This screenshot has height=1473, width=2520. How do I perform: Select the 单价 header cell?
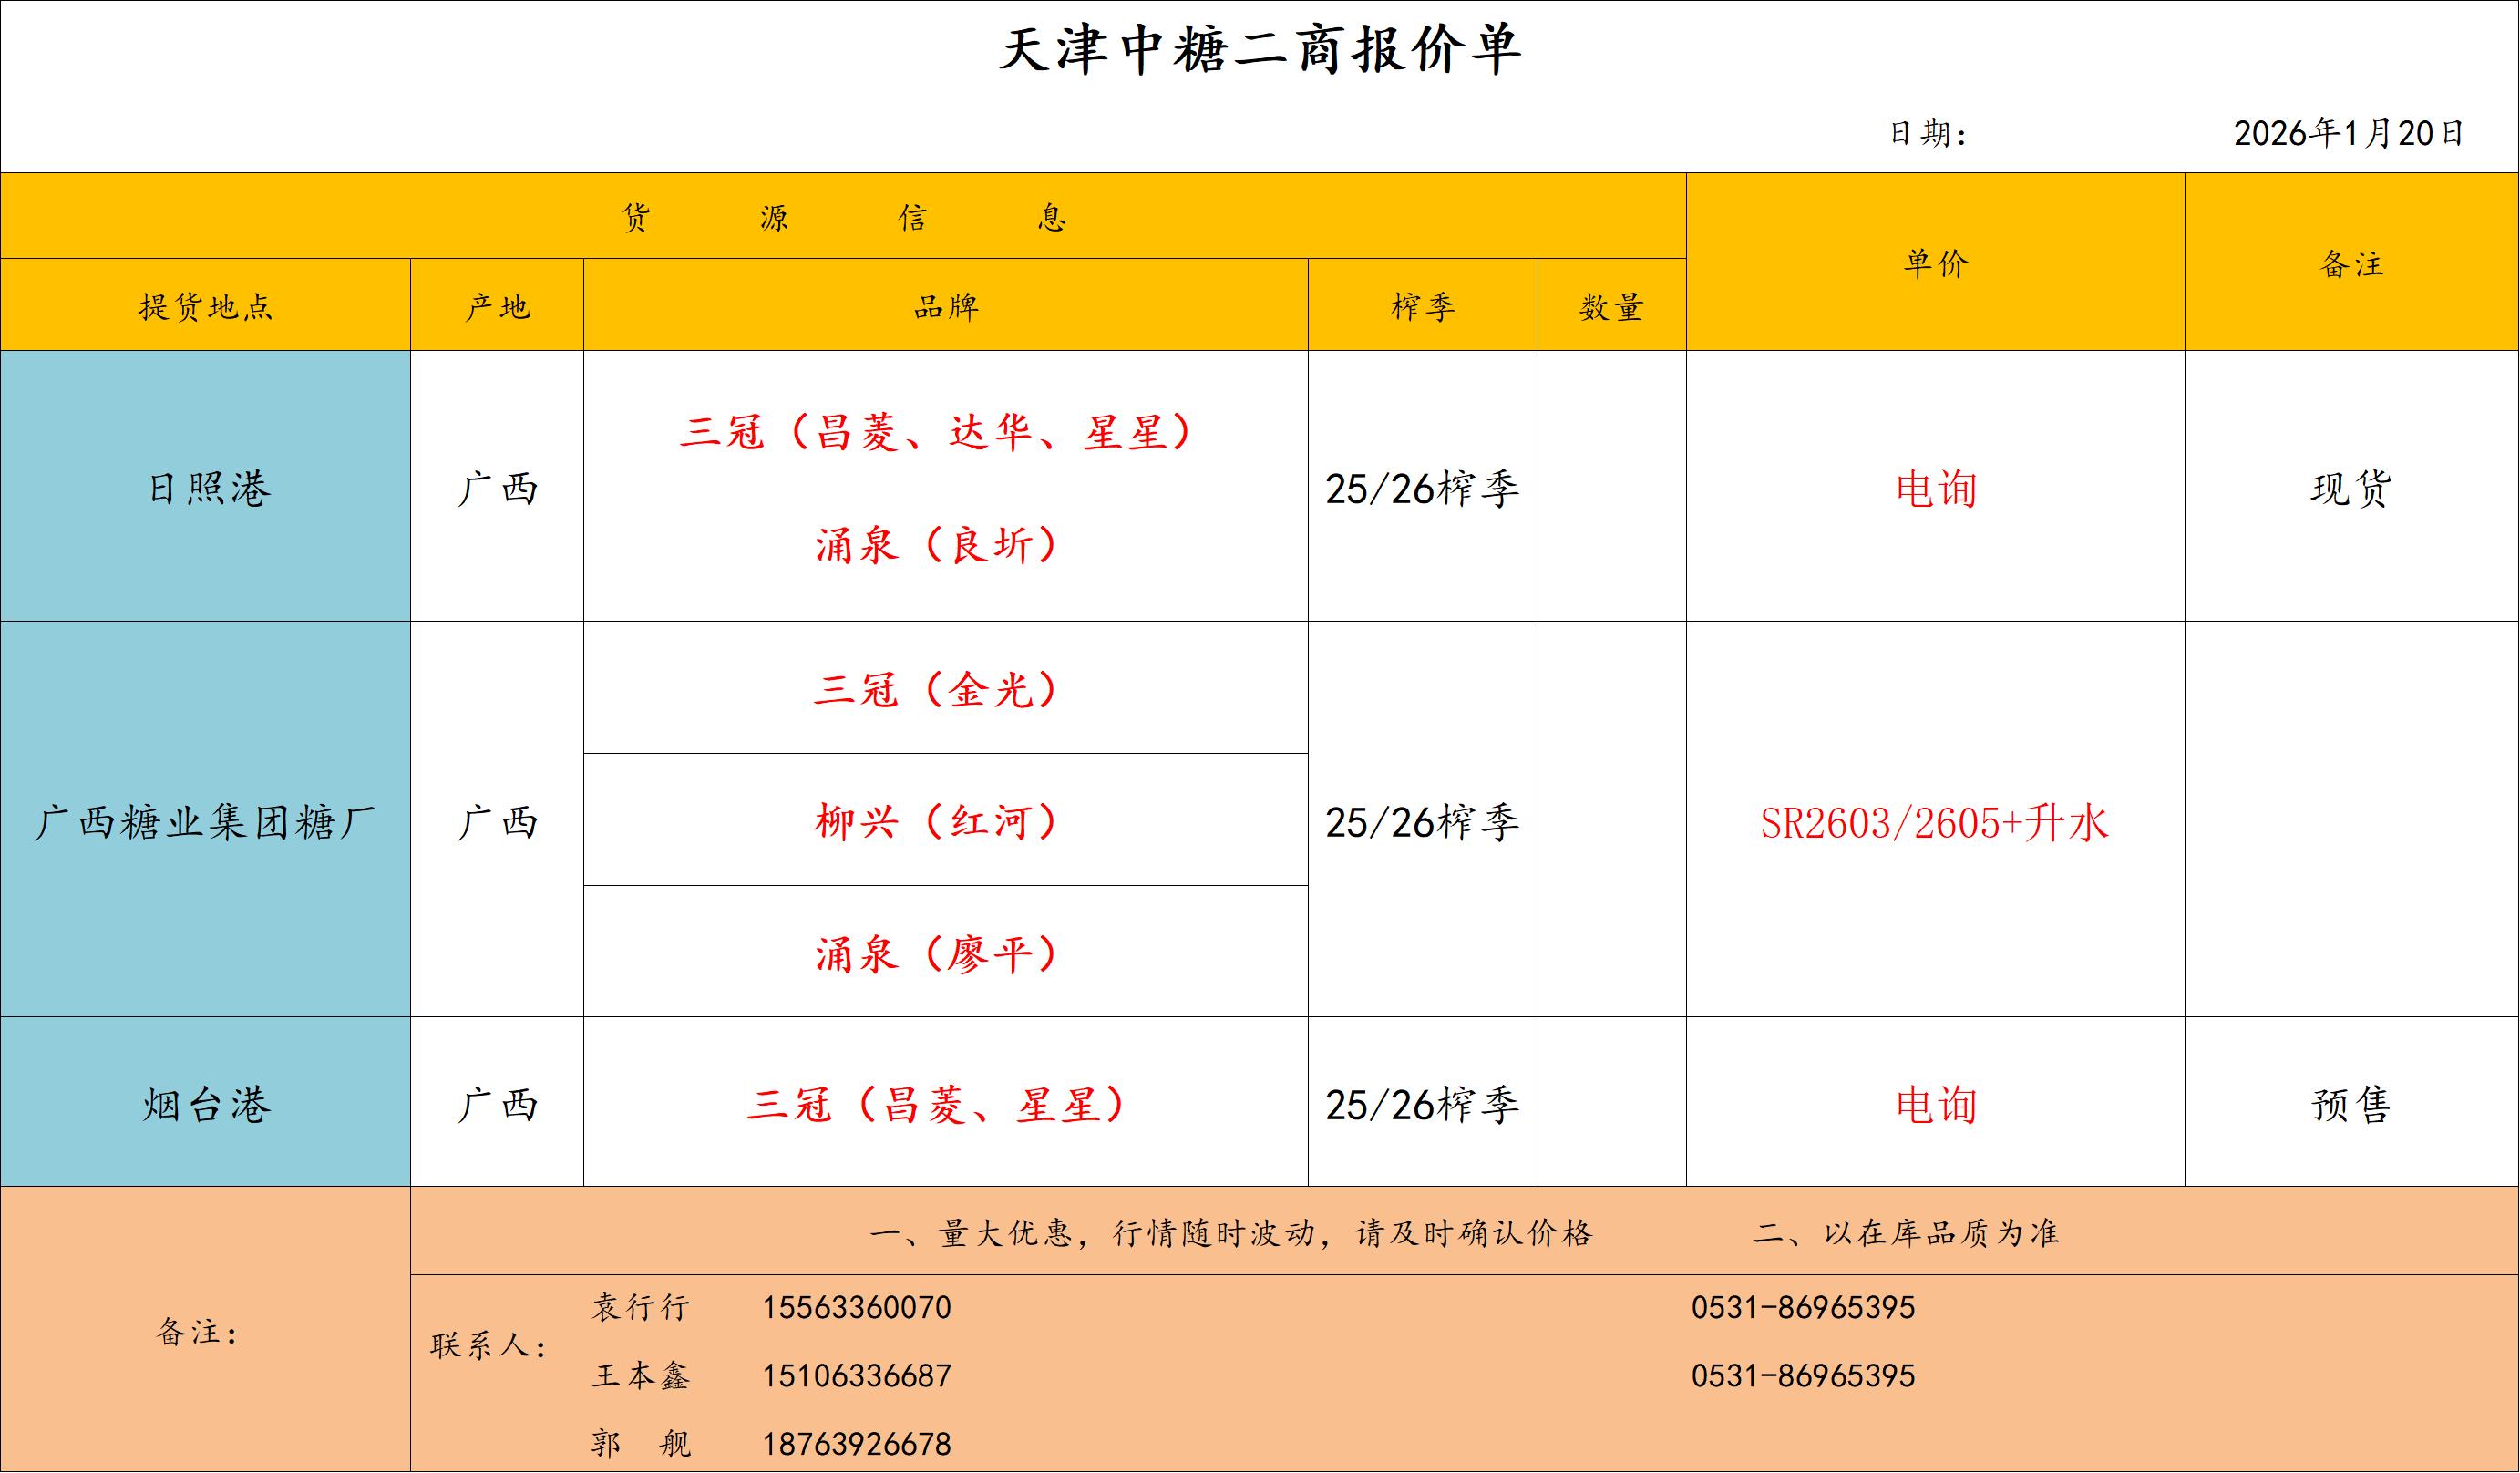click(x=1935, y=263)
